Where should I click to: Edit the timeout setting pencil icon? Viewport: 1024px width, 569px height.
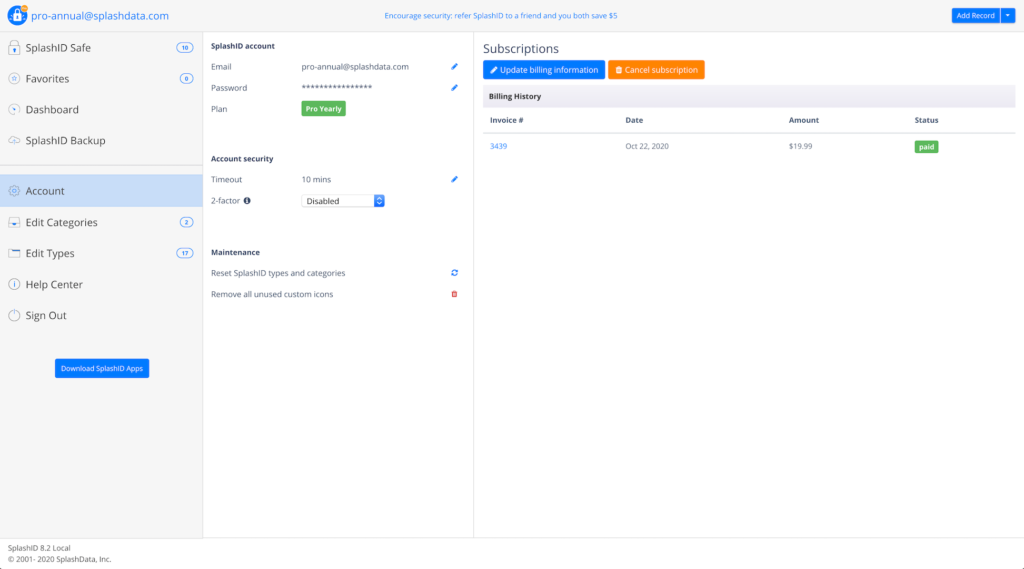[x=454, y=180]
